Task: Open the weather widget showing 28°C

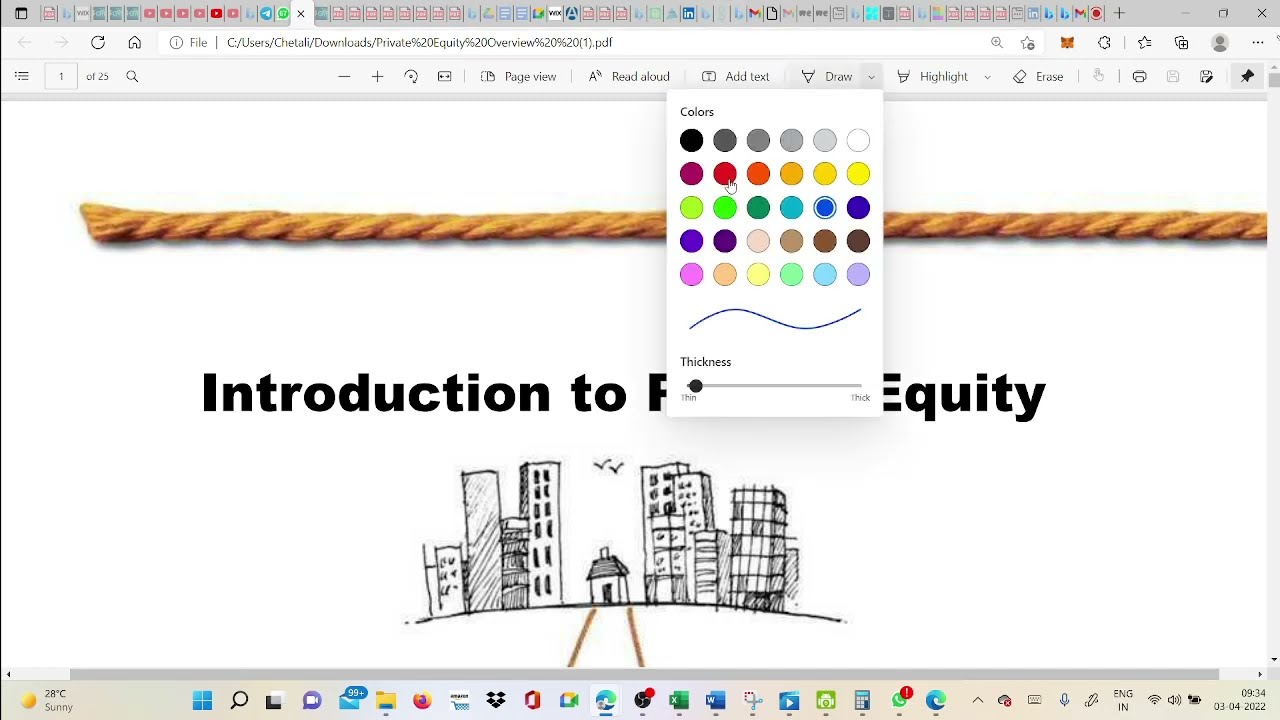Action: click(x=47, y=700)
